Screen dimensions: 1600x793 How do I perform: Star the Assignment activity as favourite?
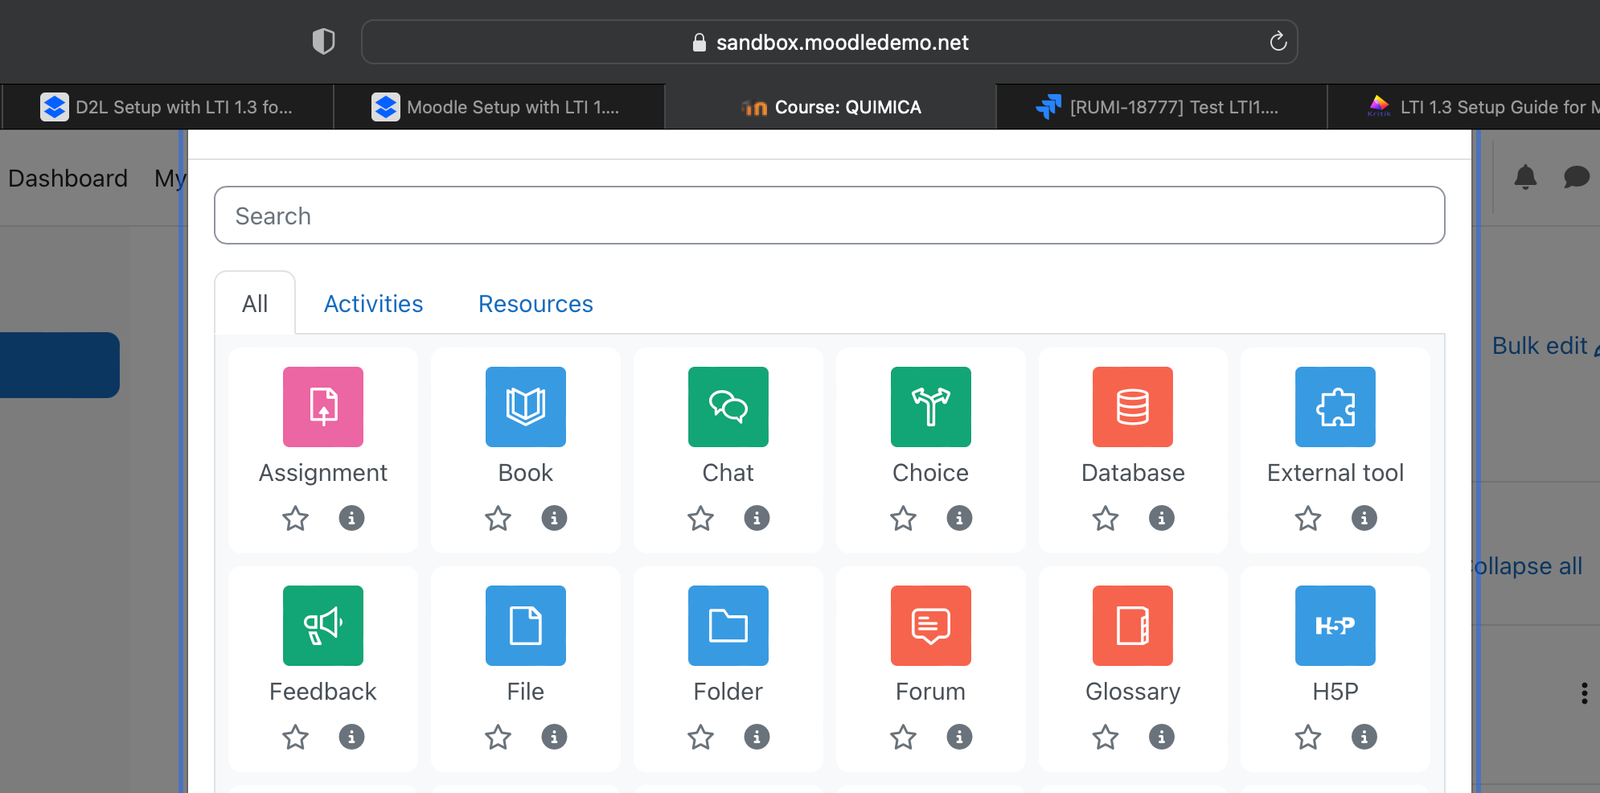tap(295, 518)
